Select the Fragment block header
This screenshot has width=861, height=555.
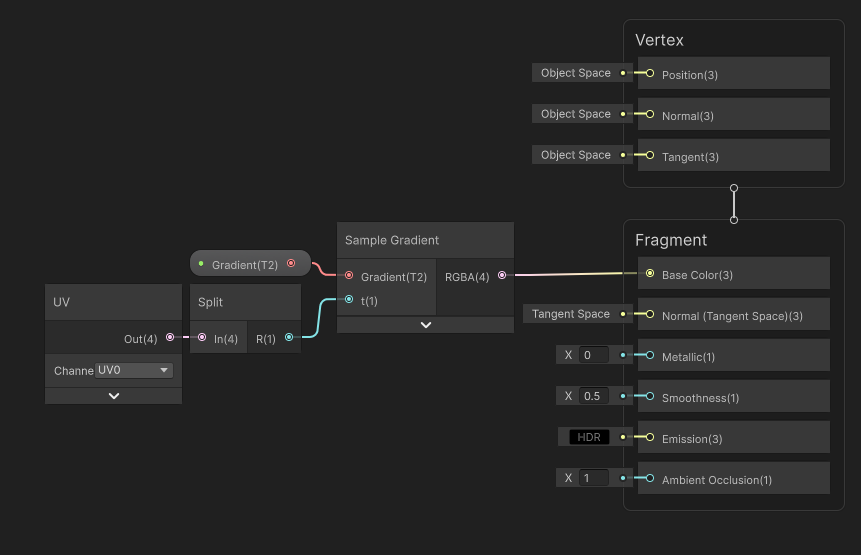click(x=671, y=240)
